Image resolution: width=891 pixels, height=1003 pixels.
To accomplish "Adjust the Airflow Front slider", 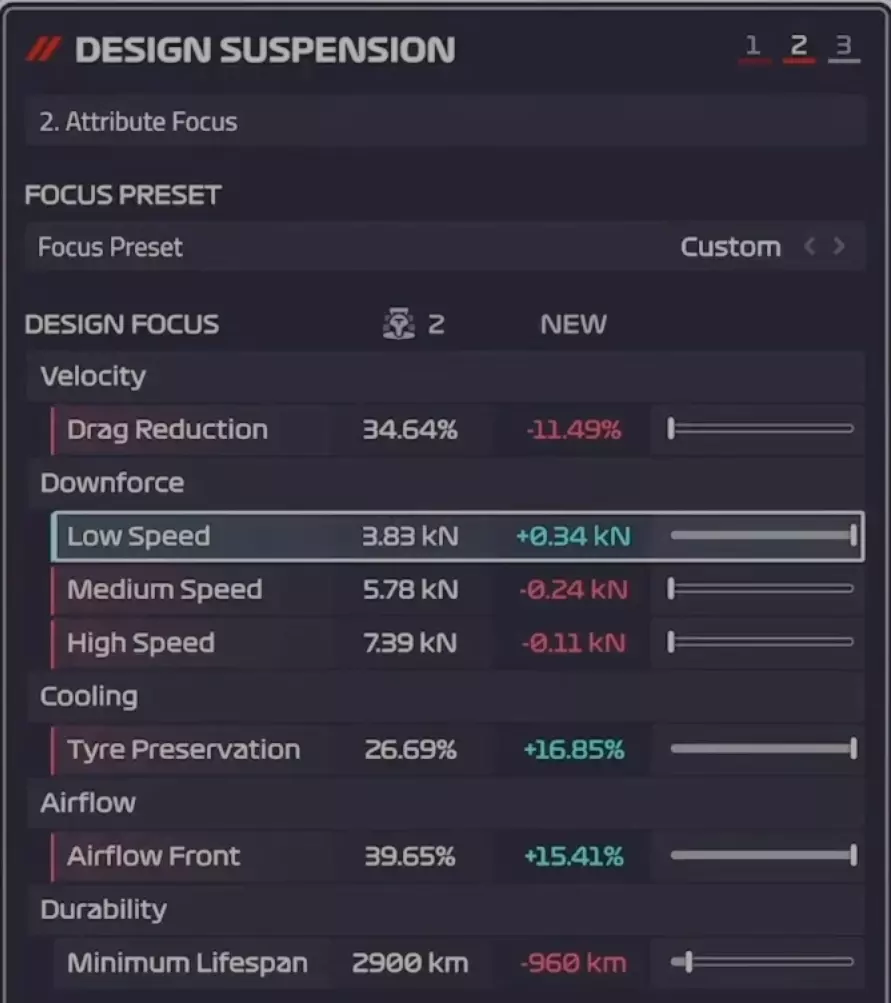I will pos(761,856).
